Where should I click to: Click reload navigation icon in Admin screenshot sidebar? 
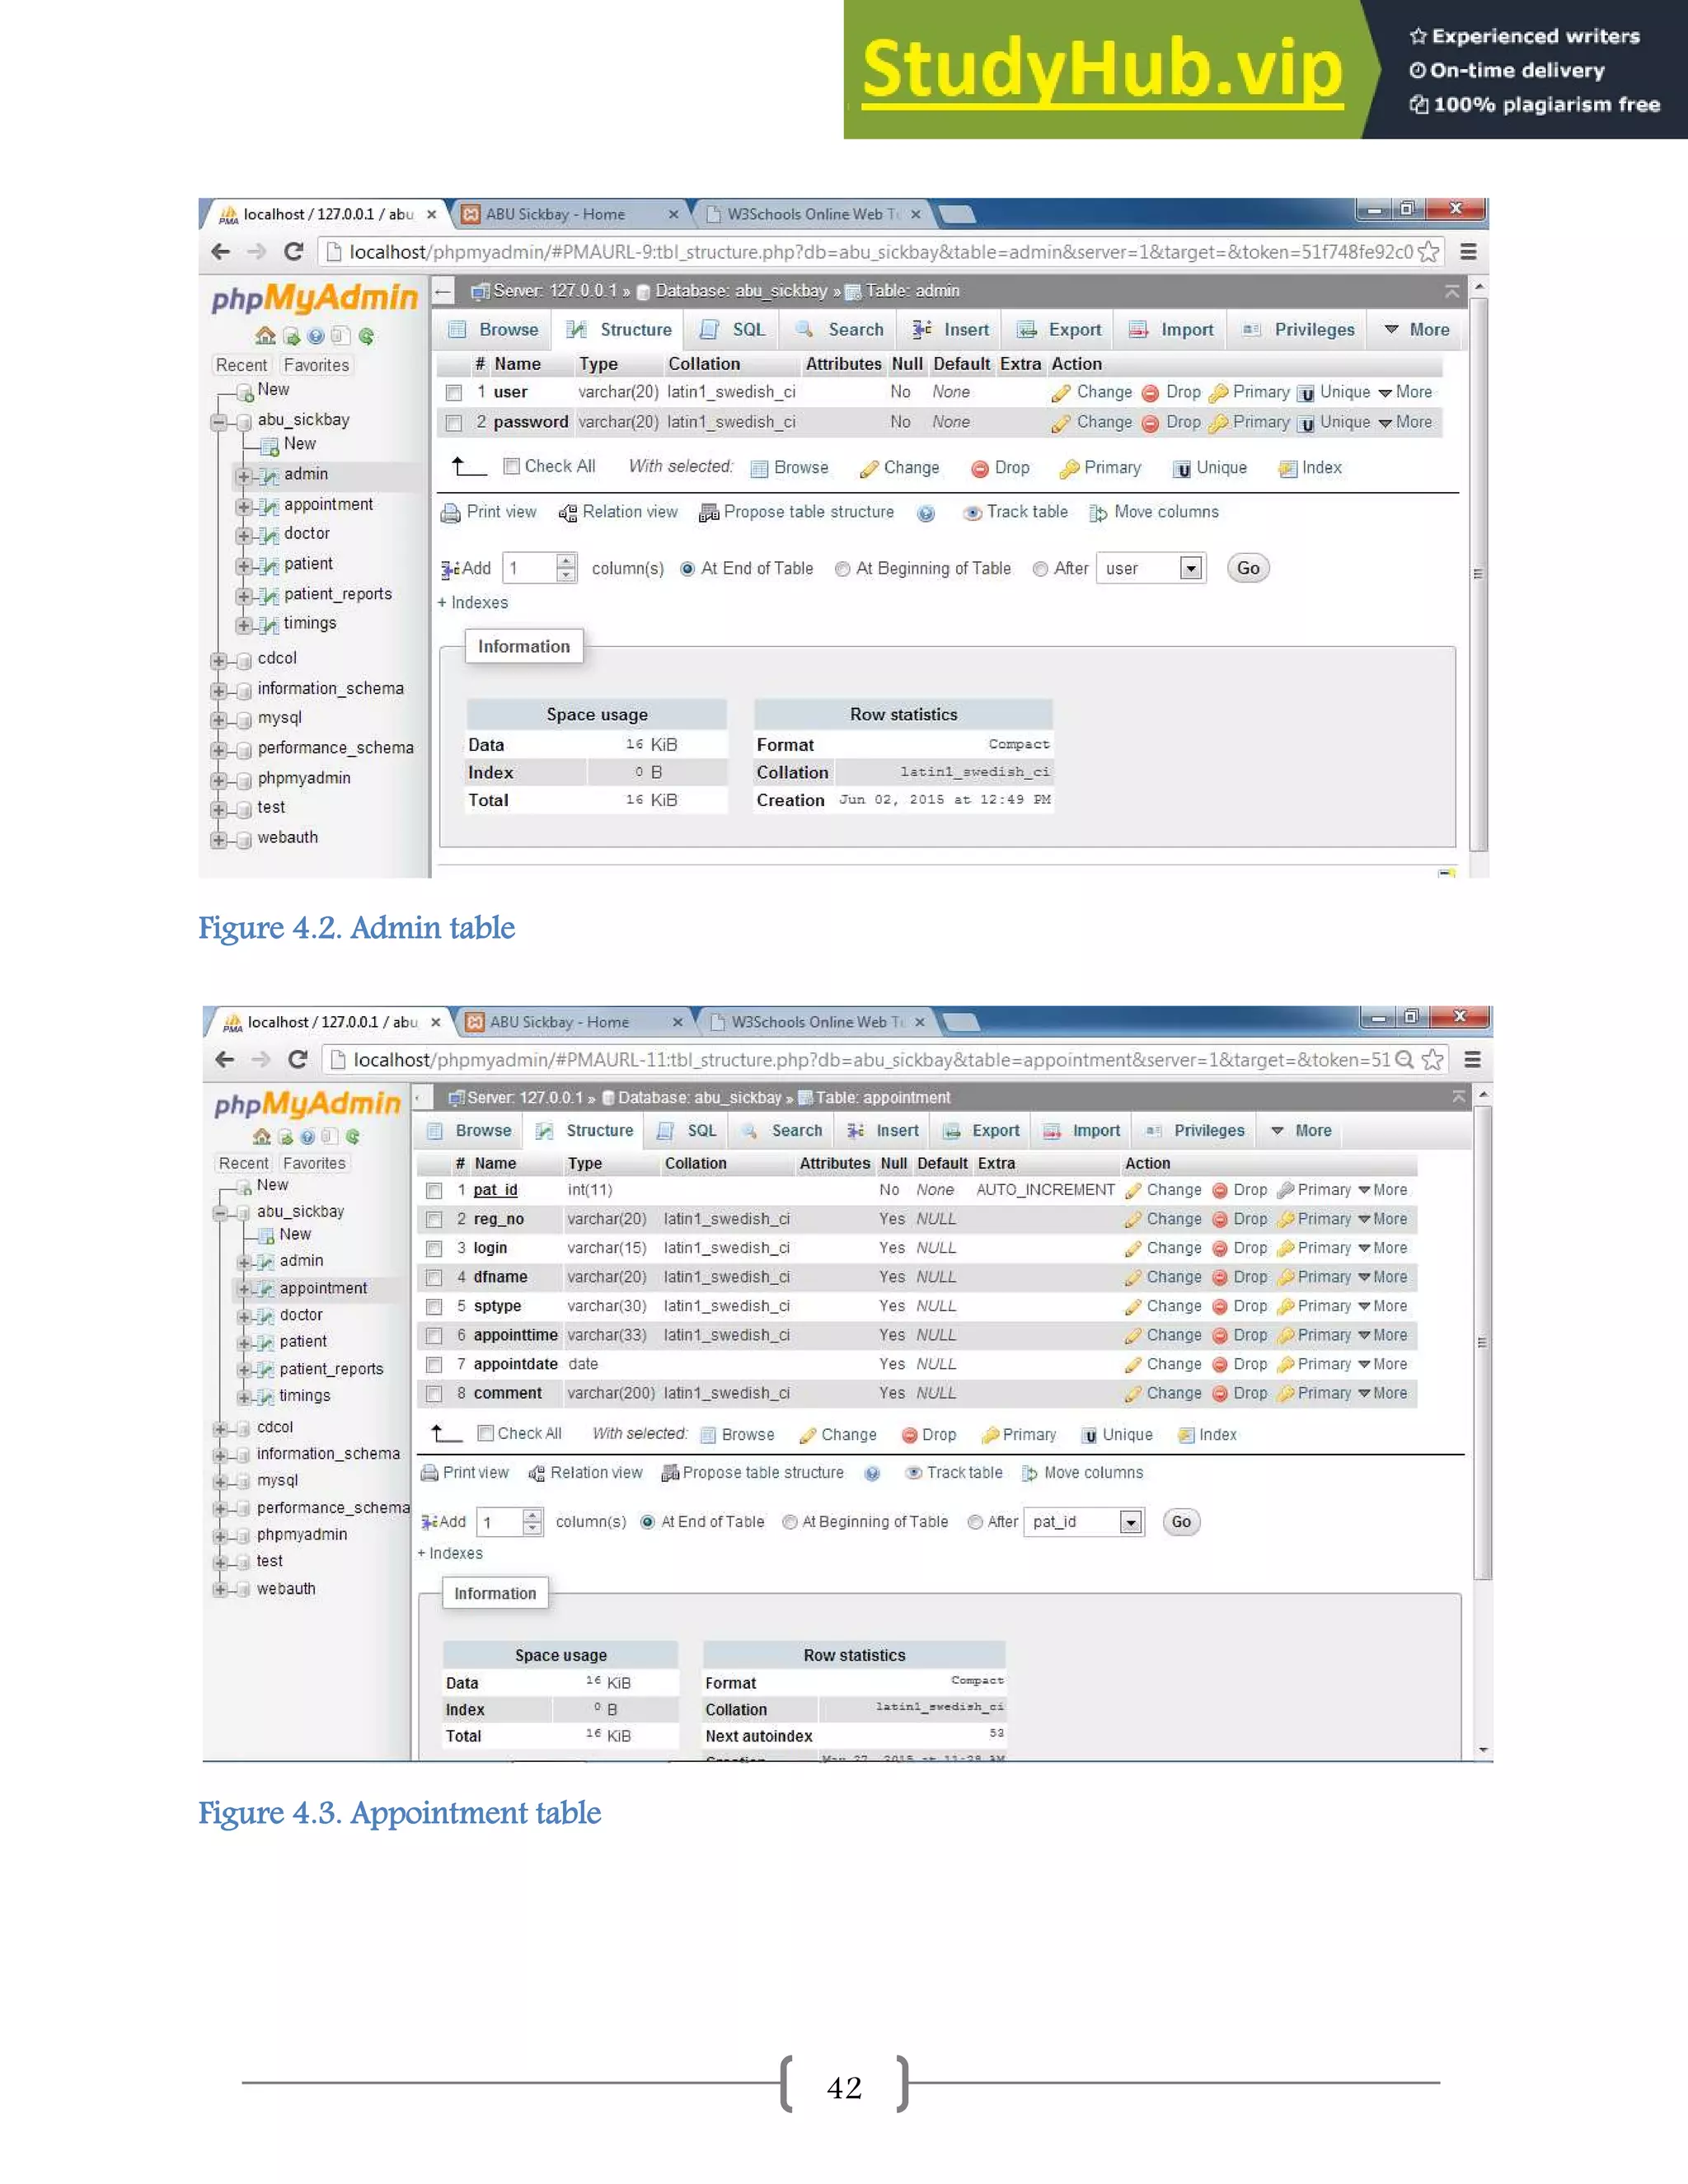coord(366,336)
